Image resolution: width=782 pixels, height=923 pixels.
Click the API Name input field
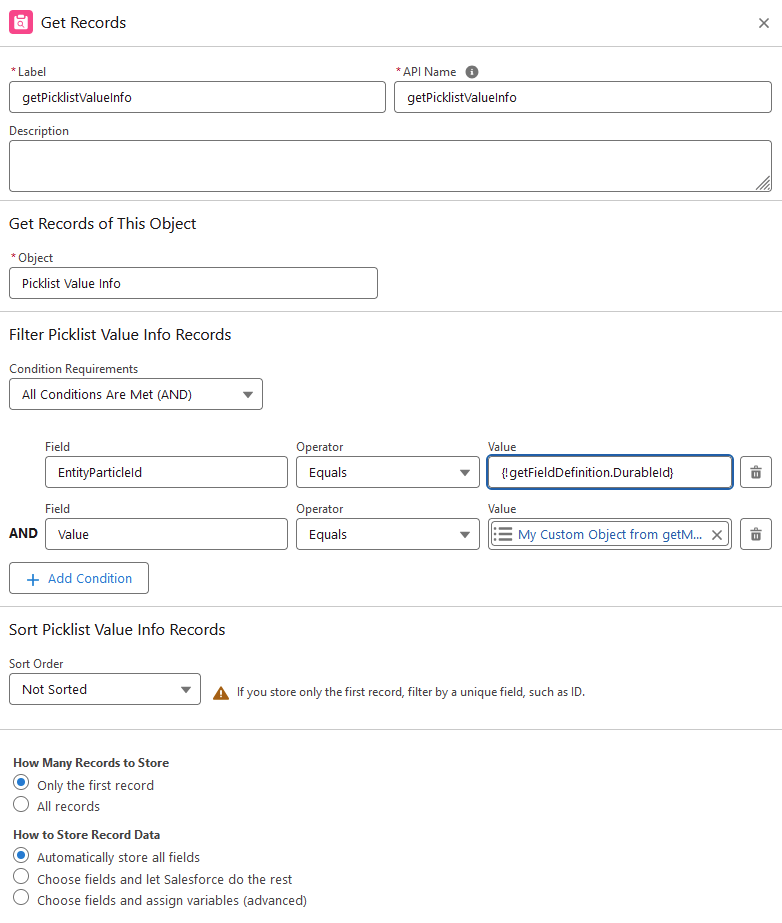click(583, 97)
